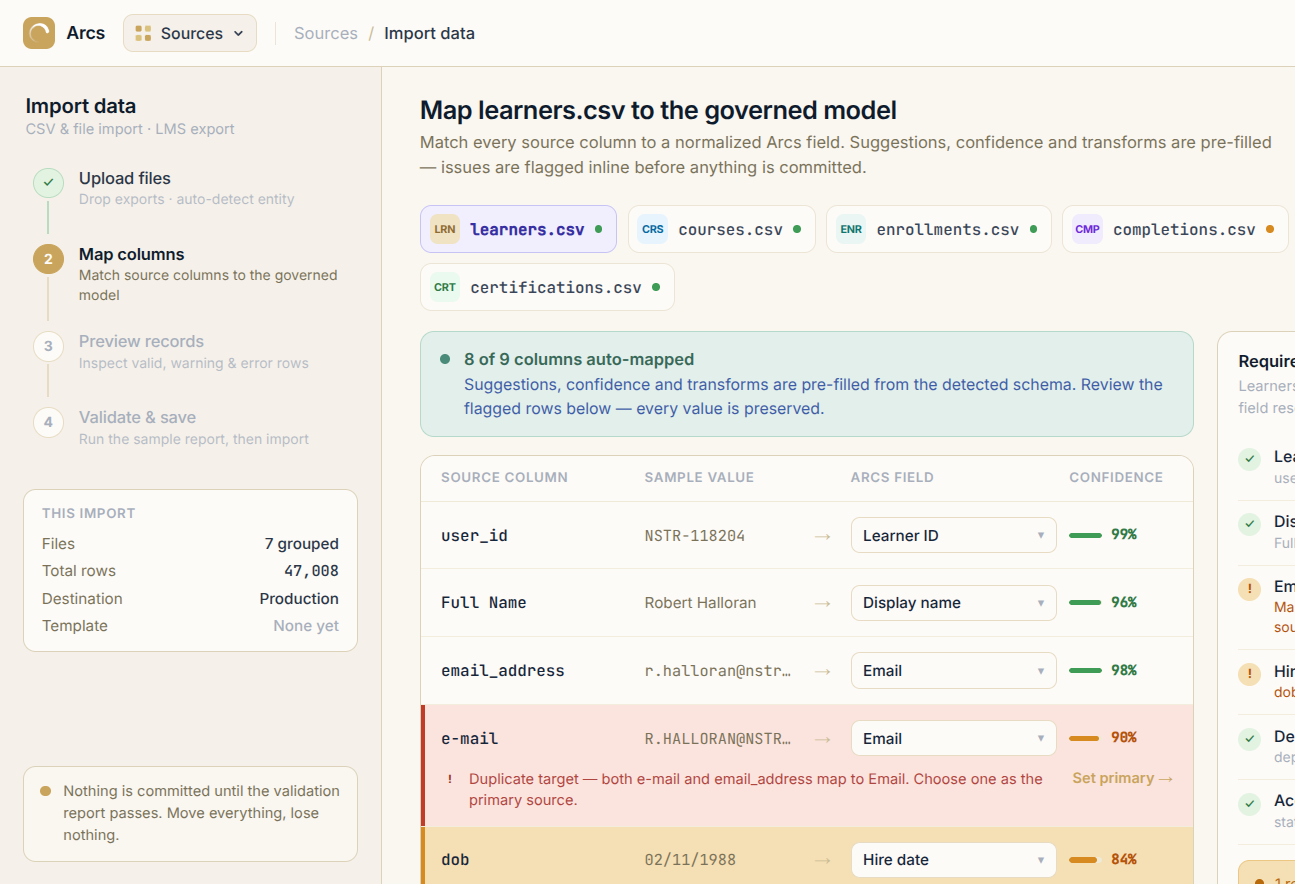Click the Ac… green check in Required panel

pos(1249,803)
